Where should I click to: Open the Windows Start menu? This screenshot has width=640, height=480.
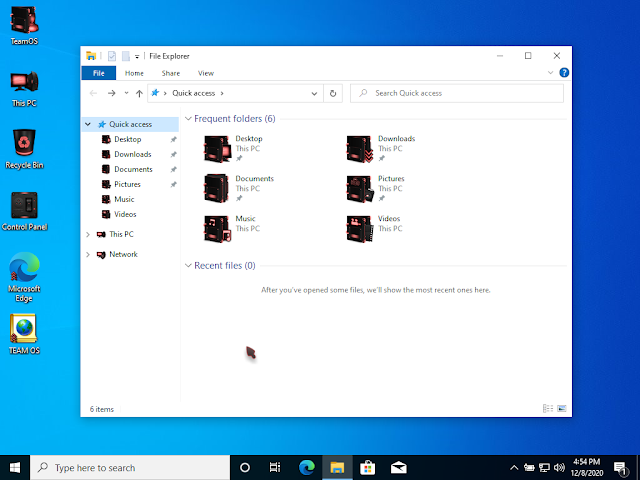[15, 467]
